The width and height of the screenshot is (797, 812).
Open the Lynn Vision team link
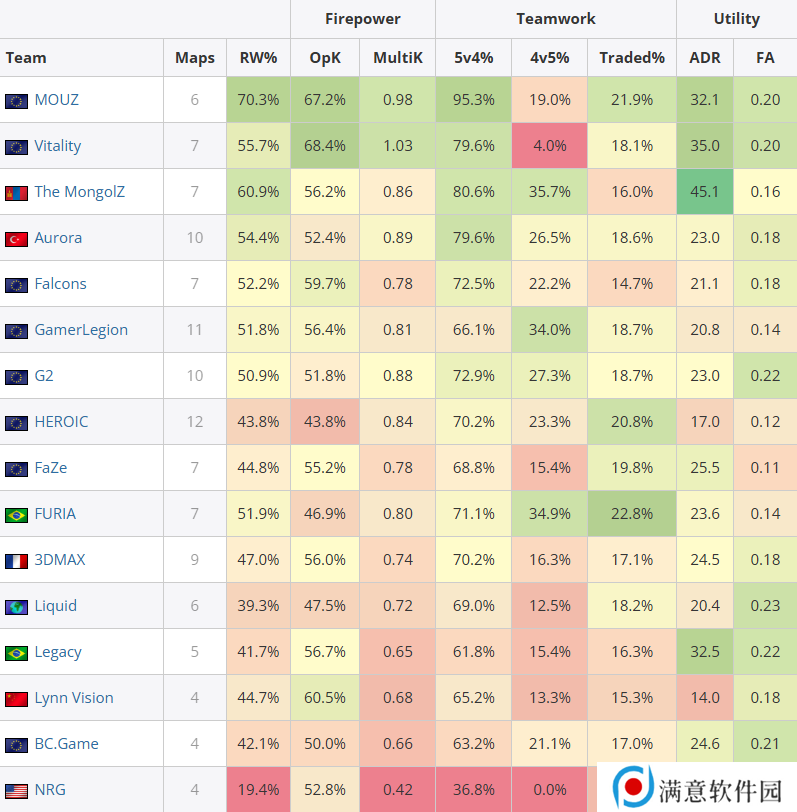[74, 698]
